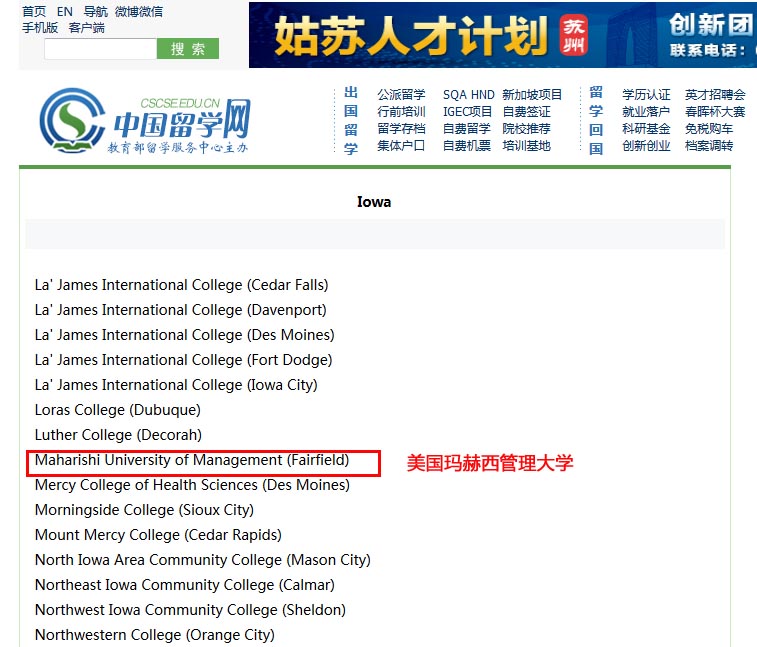Open 行前培训 menu item
Viewport: 757px width, 647px height.
point(401,112)
